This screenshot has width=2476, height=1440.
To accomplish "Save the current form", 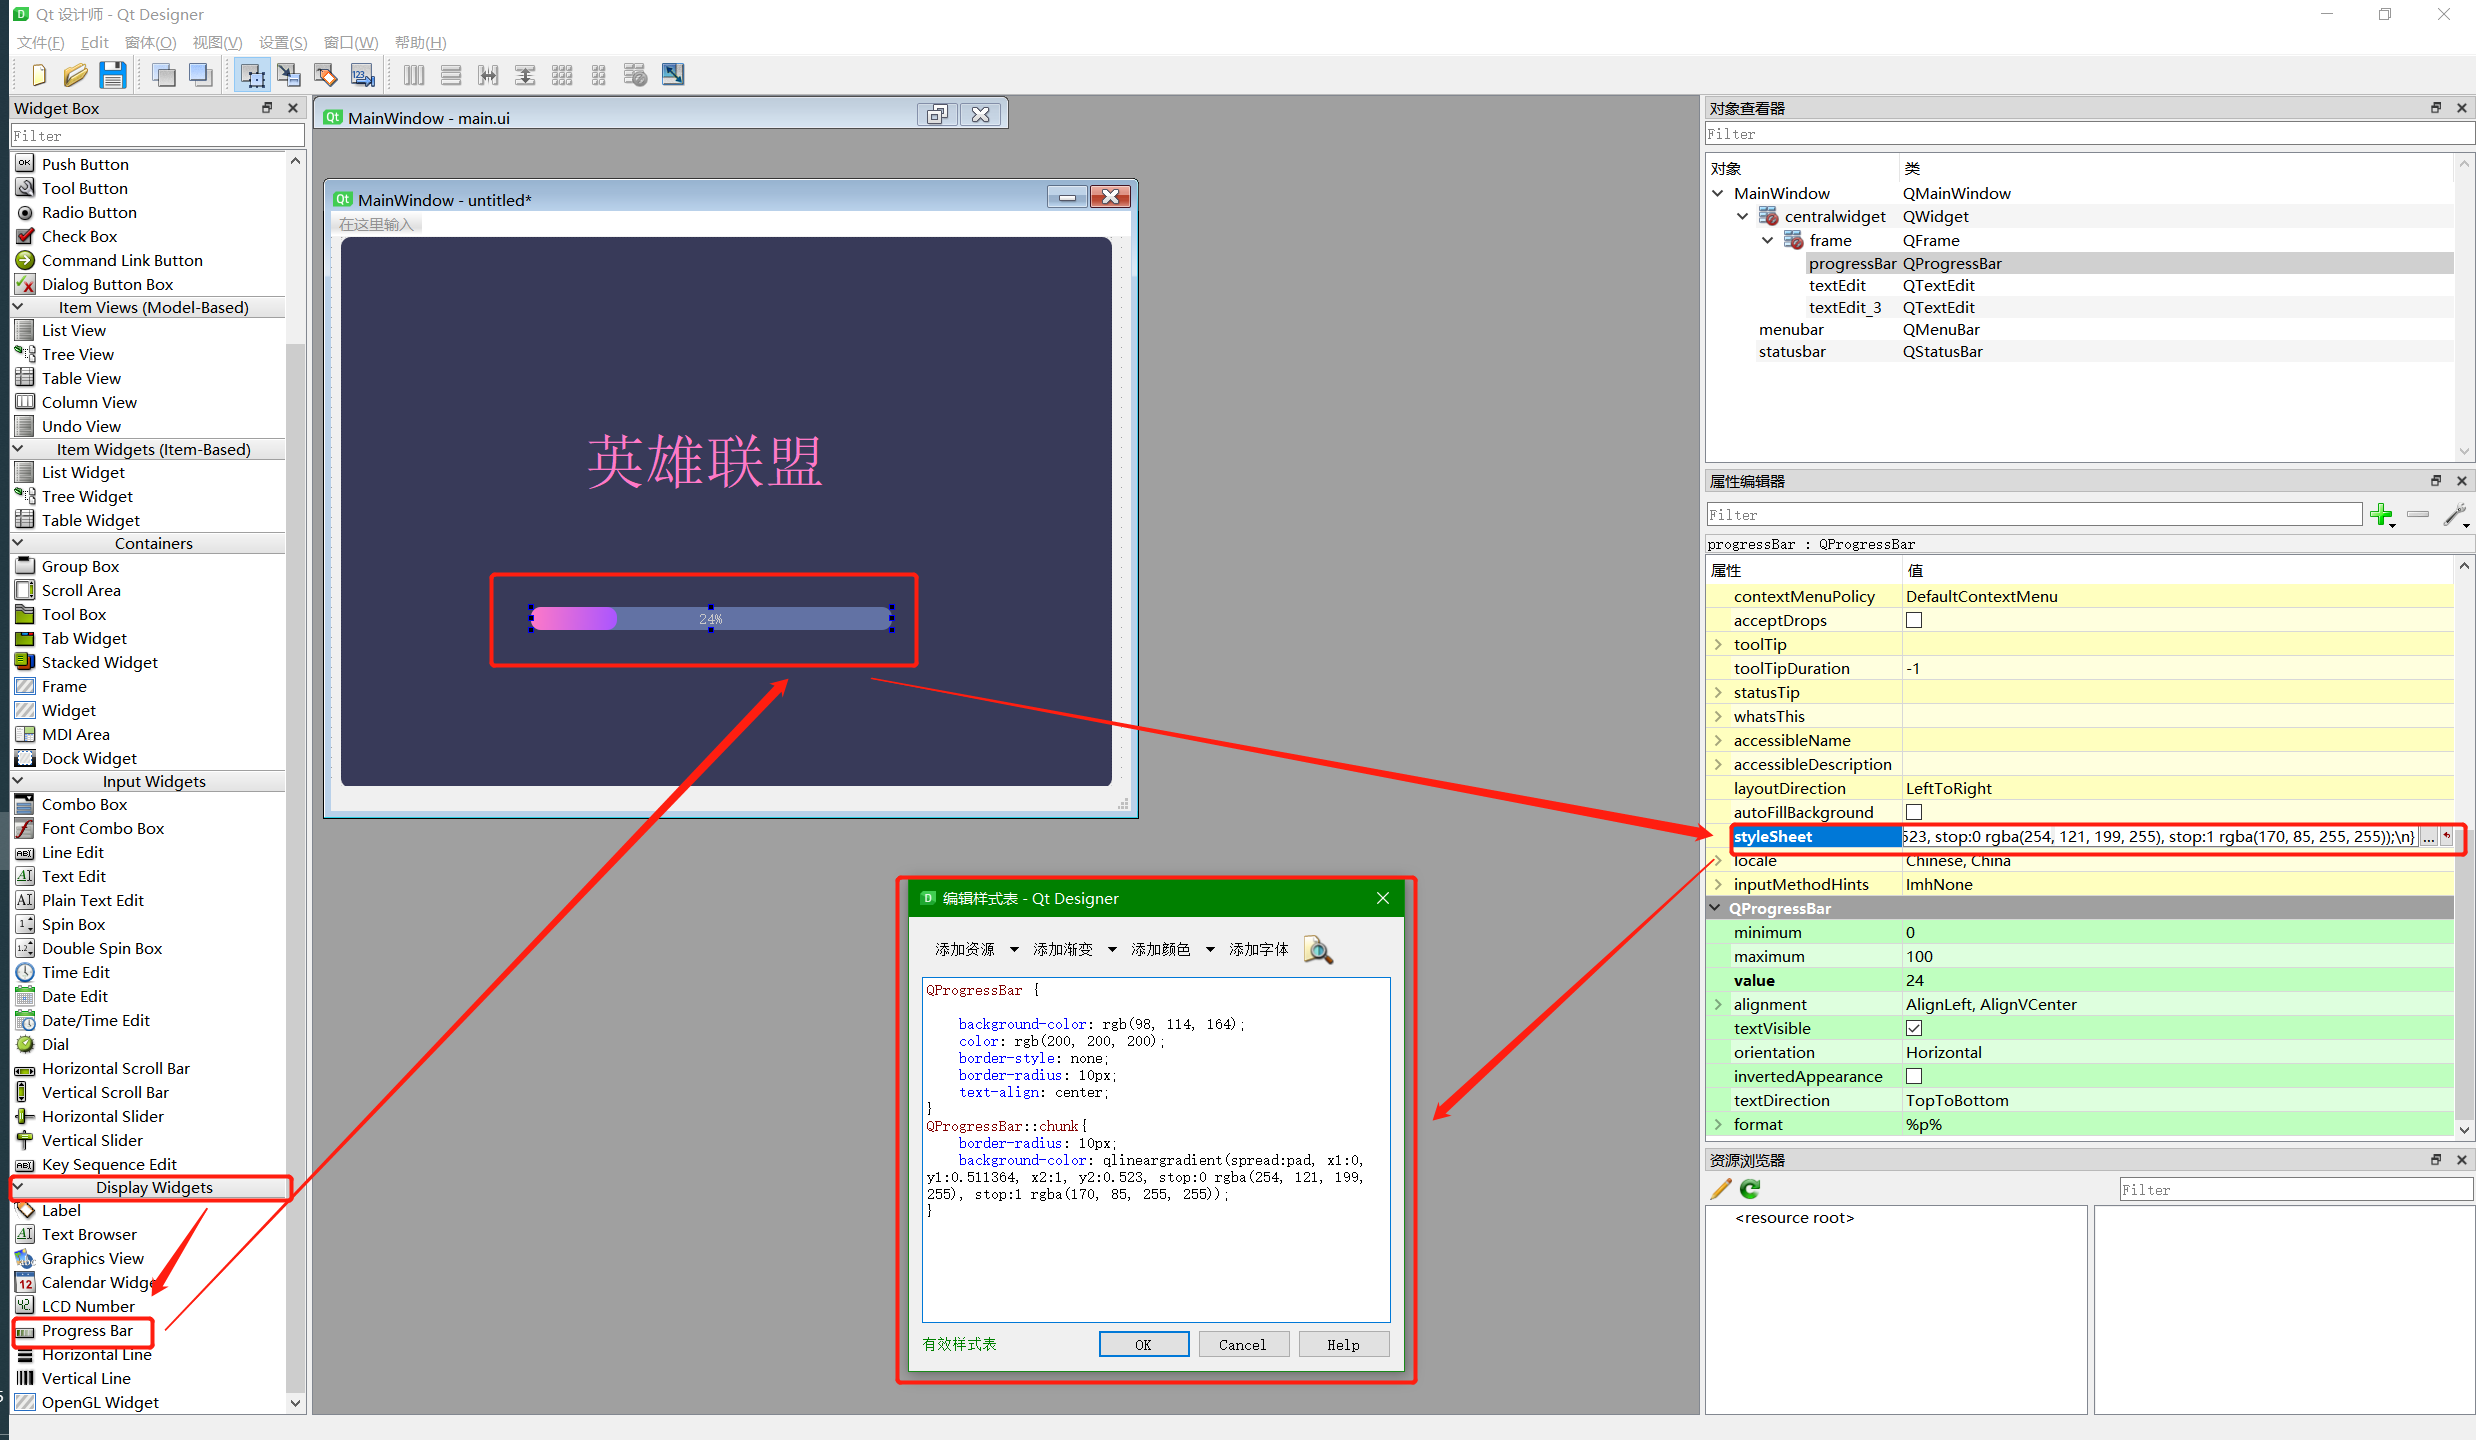I will click(113, 74).
